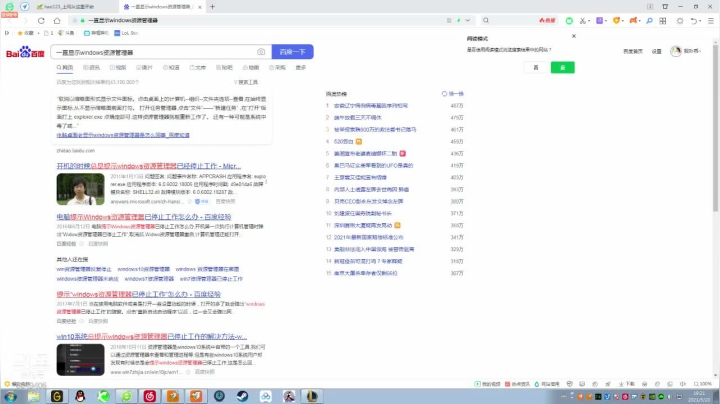Select the 地图 search category tab

[x=251, y=67]
